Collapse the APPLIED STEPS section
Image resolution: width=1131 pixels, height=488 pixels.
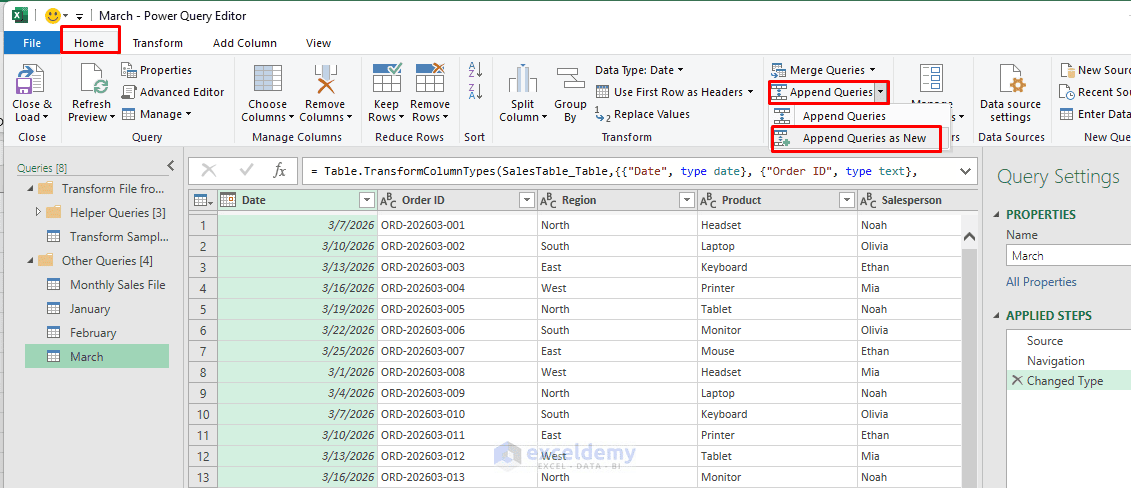point(998,316)
